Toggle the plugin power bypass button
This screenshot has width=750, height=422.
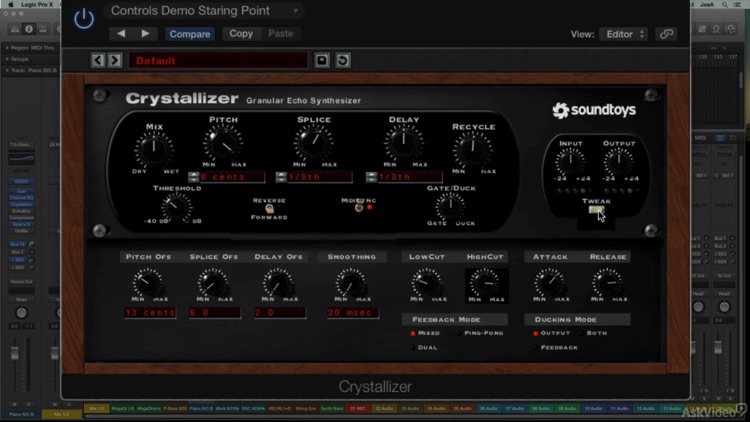click(84, 19)
